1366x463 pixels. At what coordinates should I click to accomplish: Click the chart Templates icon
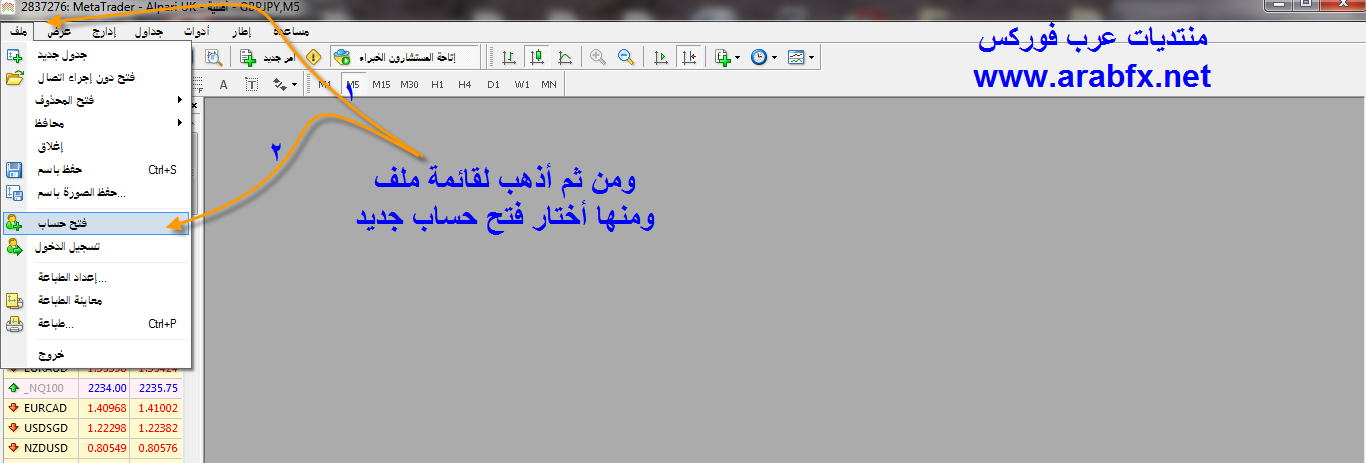tap(796, 58)
